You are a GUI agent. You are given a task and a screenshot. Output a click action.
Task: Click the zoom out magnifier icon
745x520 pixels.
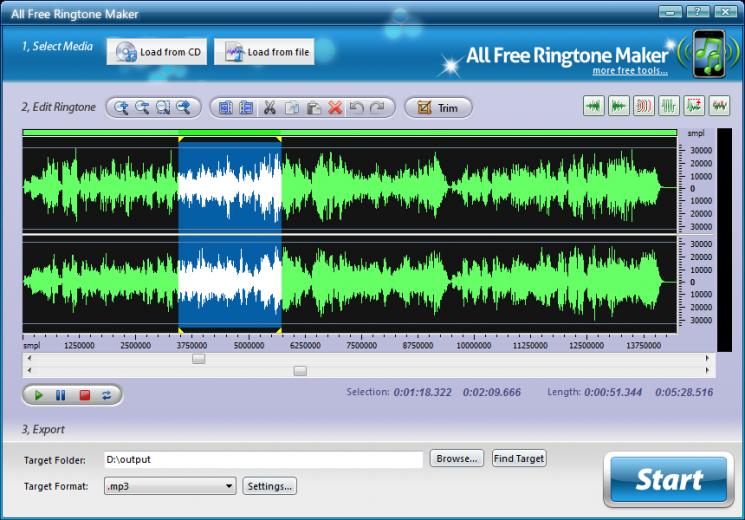click(142, 108)
